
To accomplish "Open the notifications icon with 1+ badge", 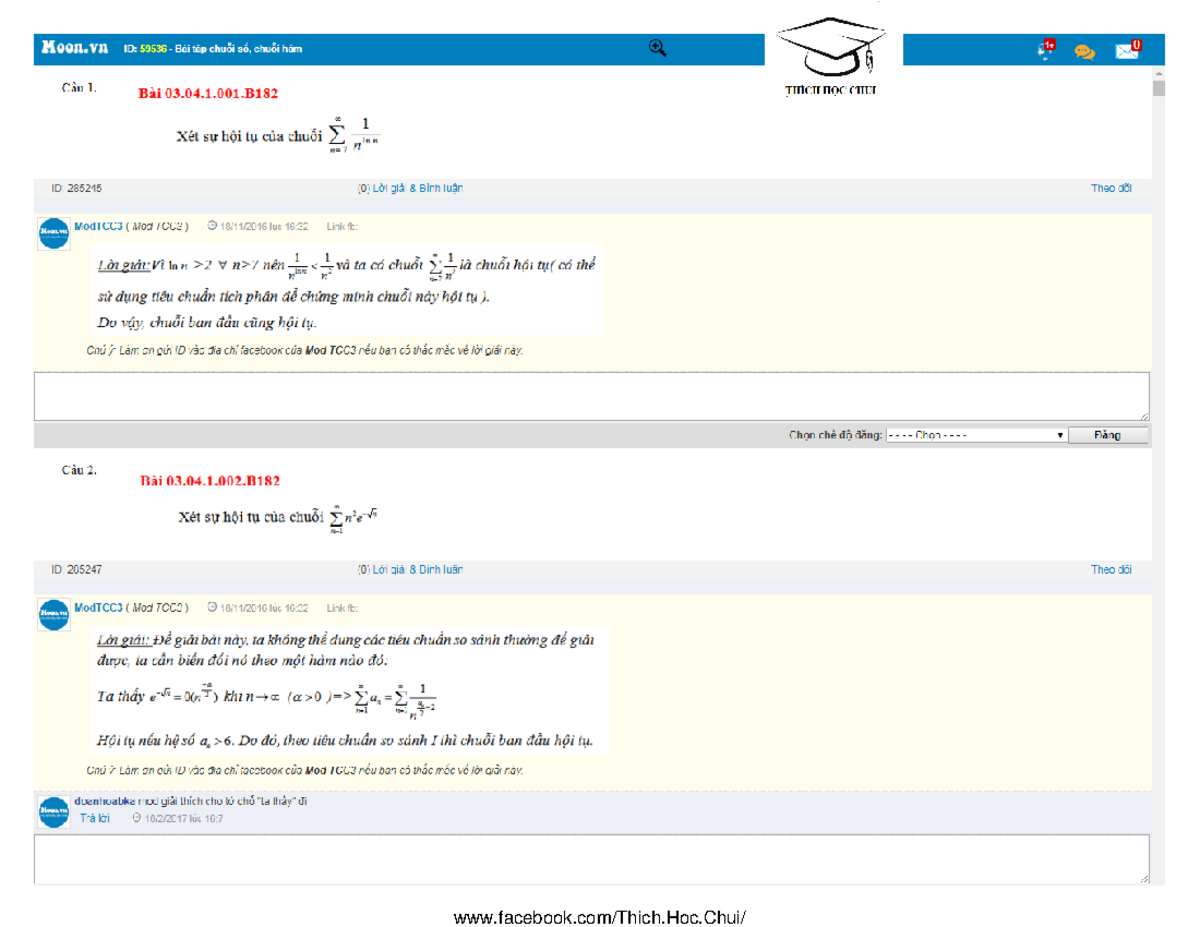I will [1046, 49].
